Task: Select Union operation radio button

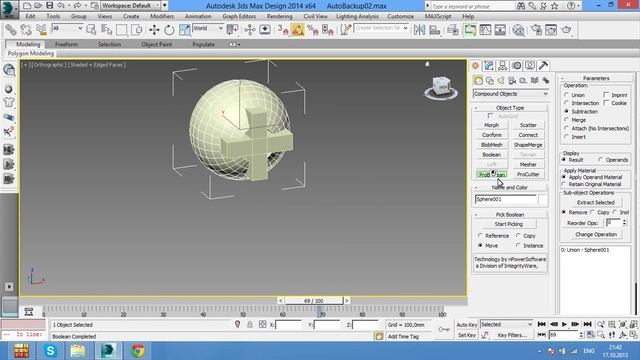Action: 567,95
